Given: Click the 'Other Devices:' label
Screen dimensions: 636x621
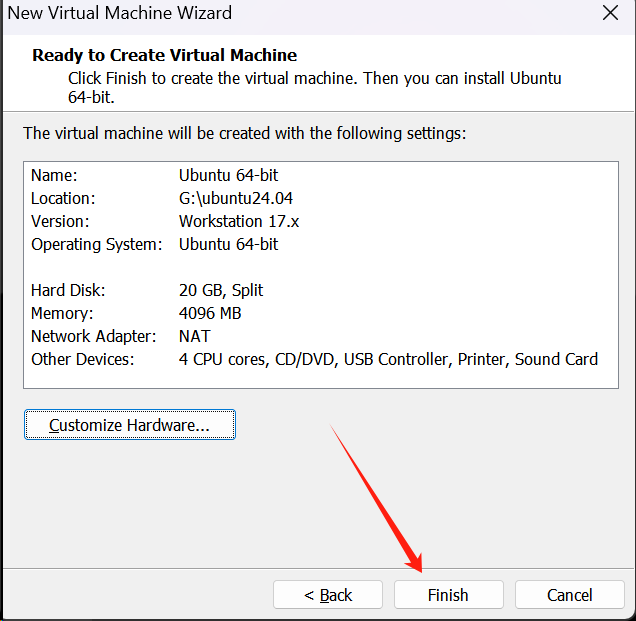Looking at the screenshot, I should point(83,359).
